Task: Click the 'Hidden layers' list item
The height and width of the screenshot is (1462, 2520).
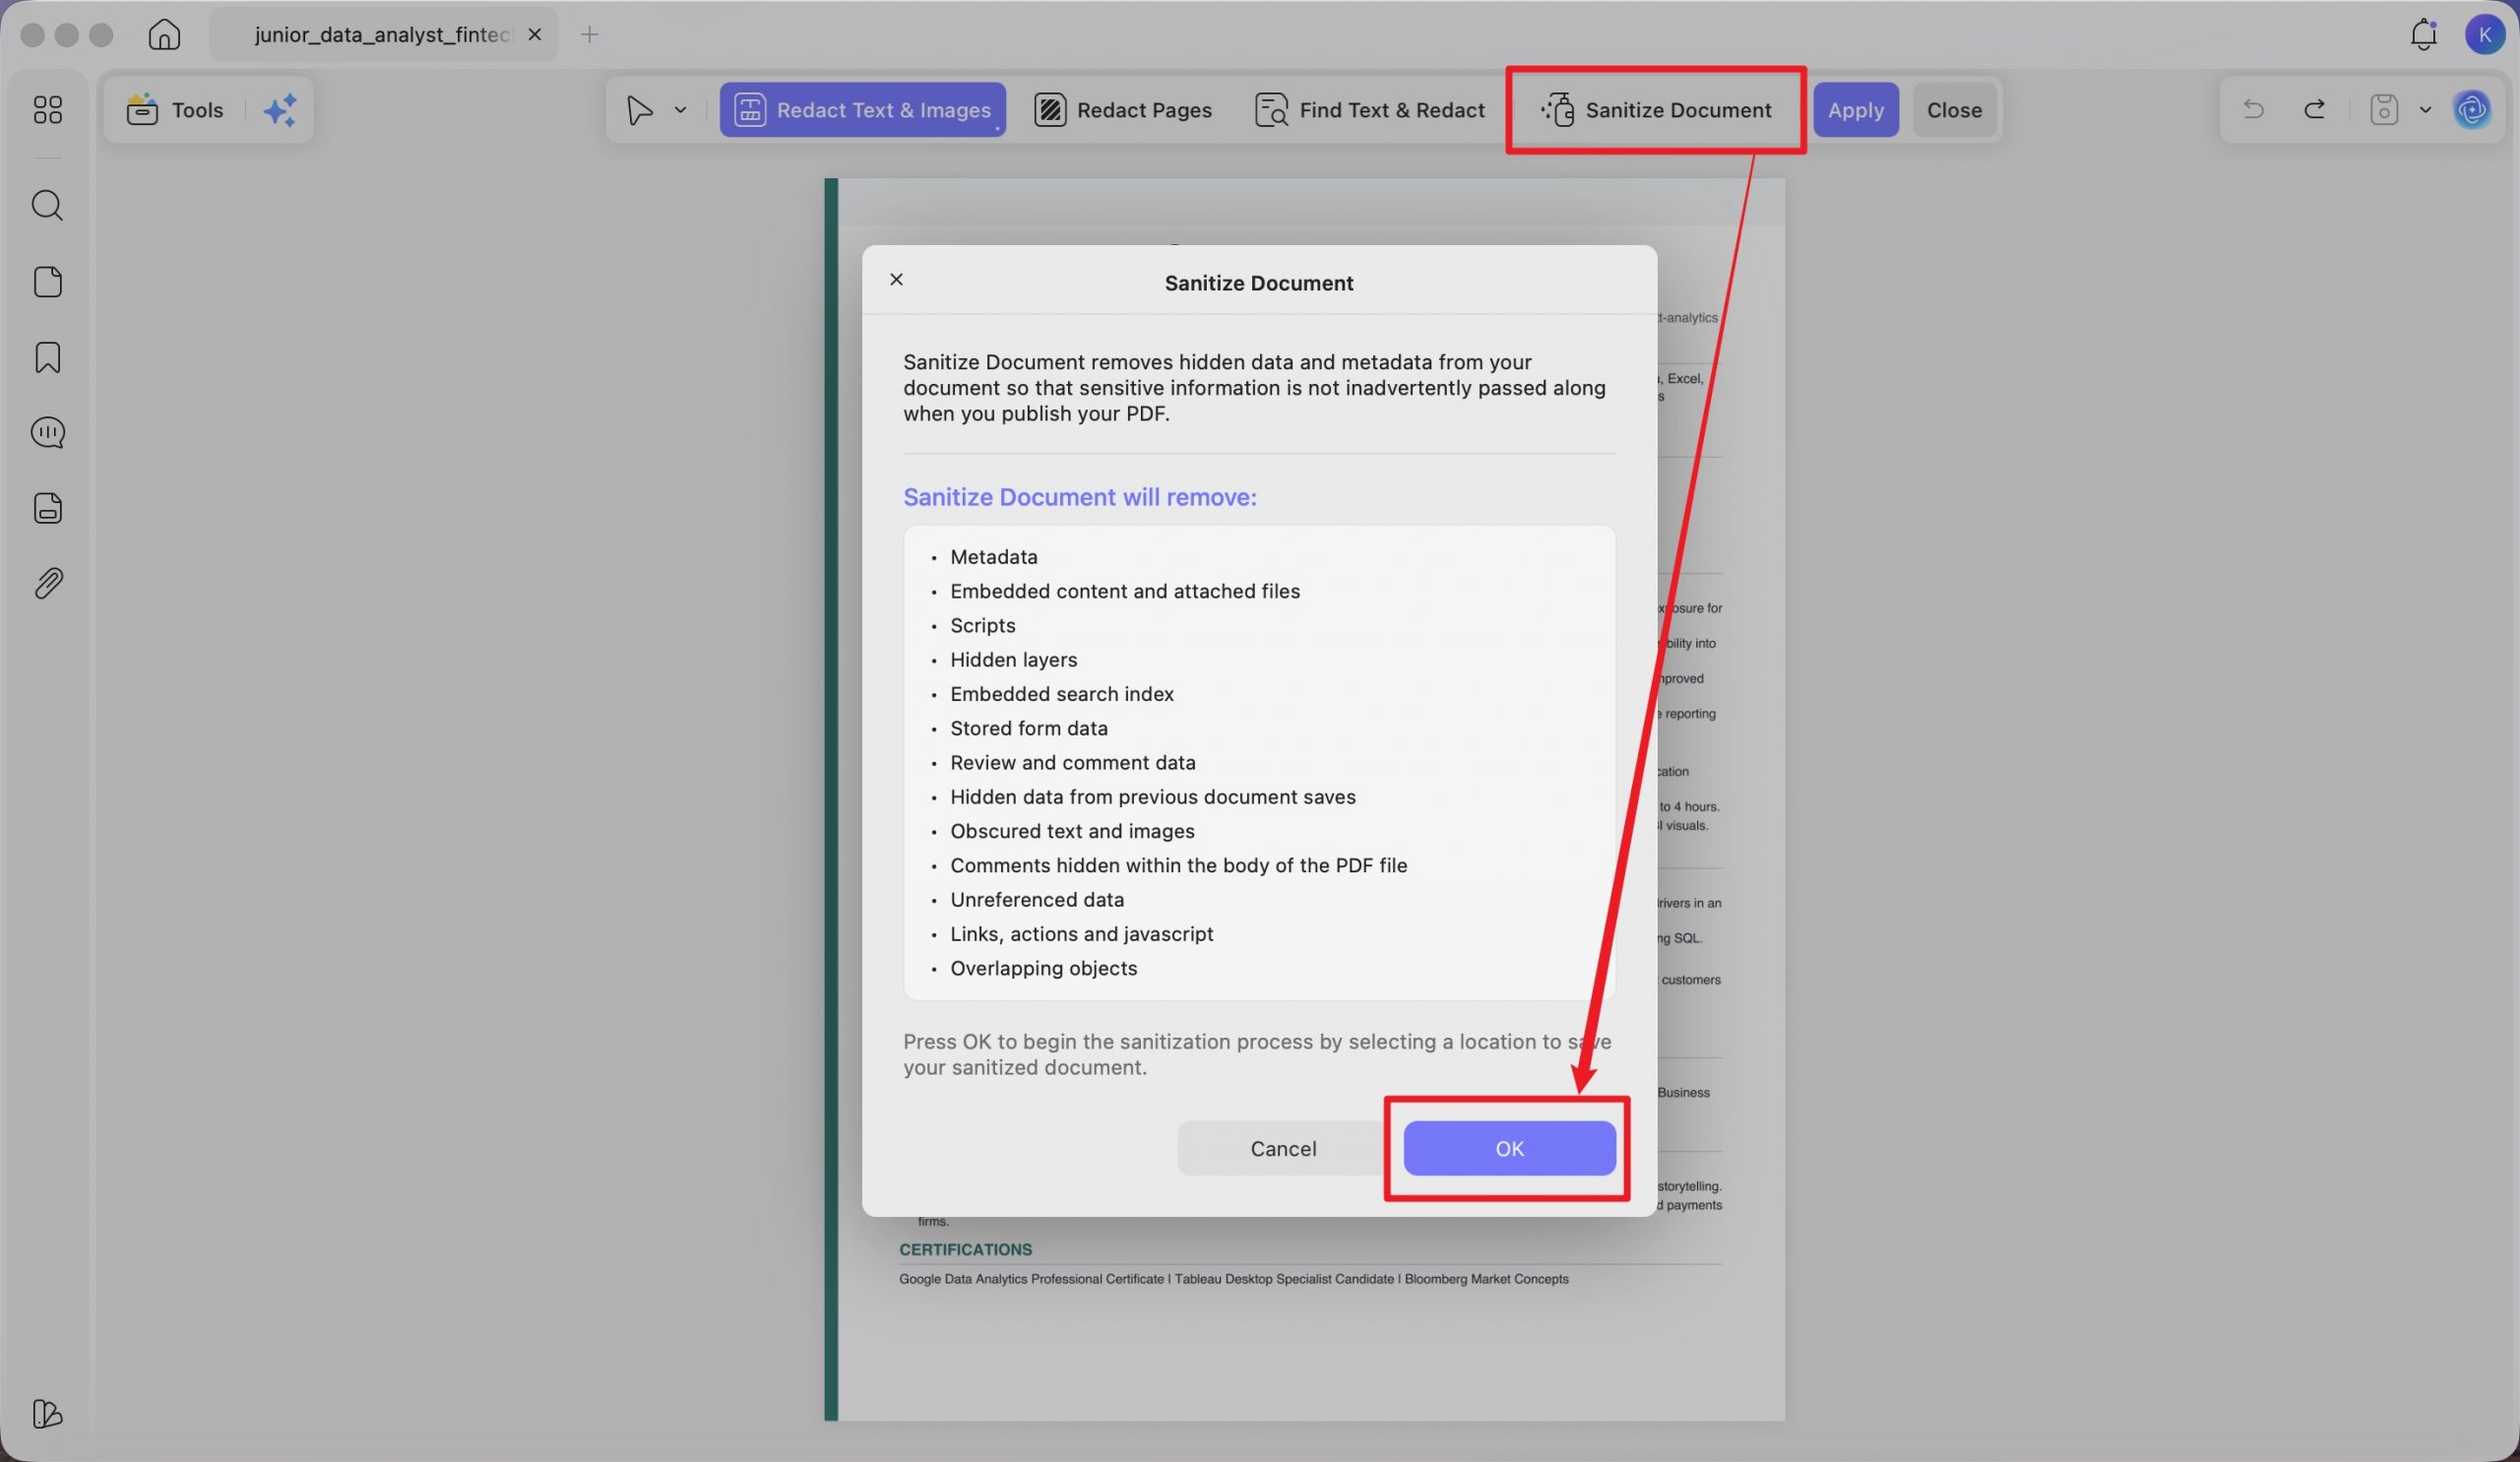Action: tap(1013, 659)
